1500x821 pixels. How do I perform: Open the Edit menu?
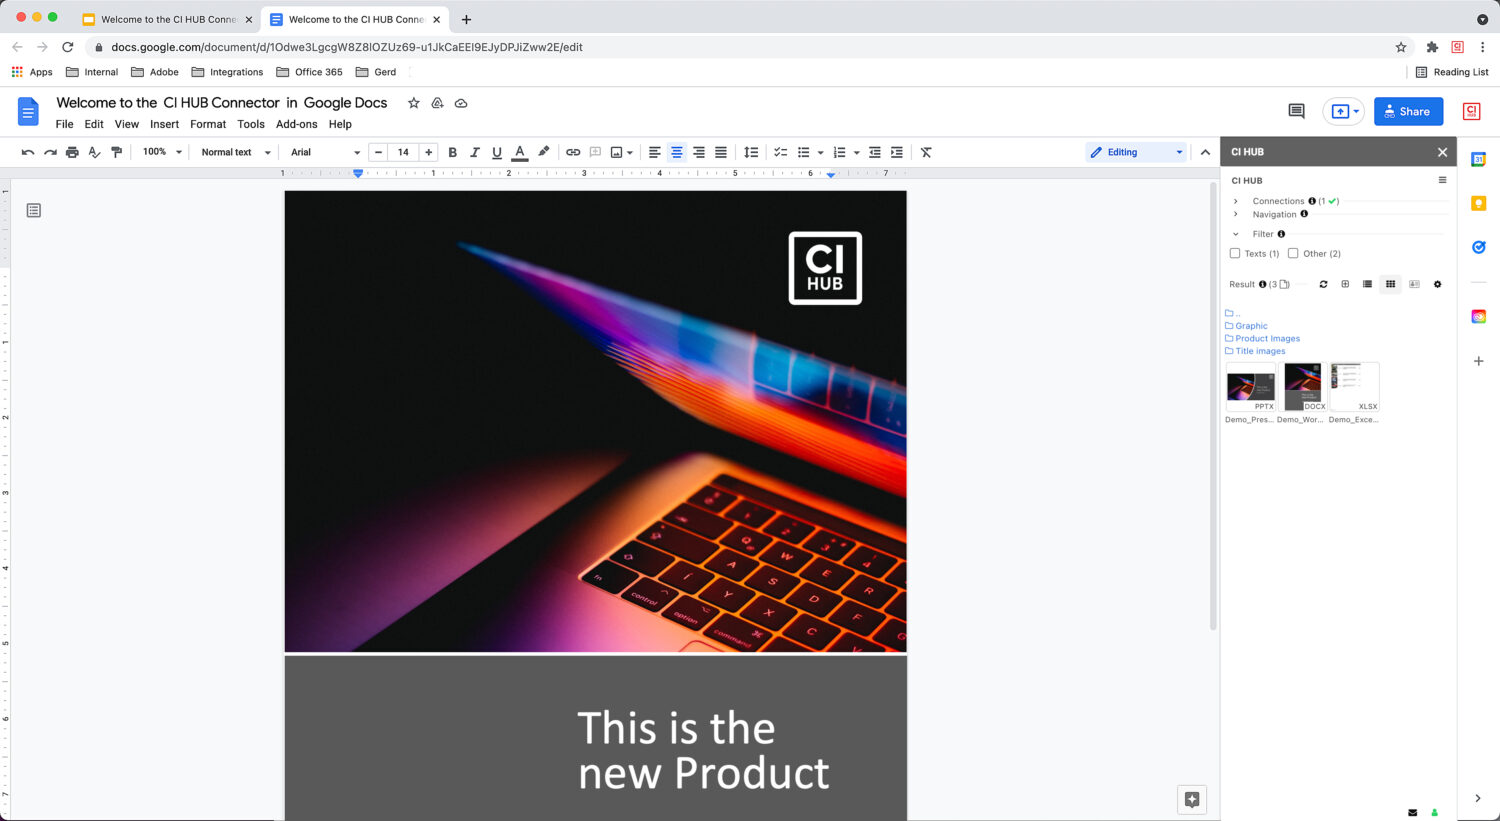(x=94, y=124)
